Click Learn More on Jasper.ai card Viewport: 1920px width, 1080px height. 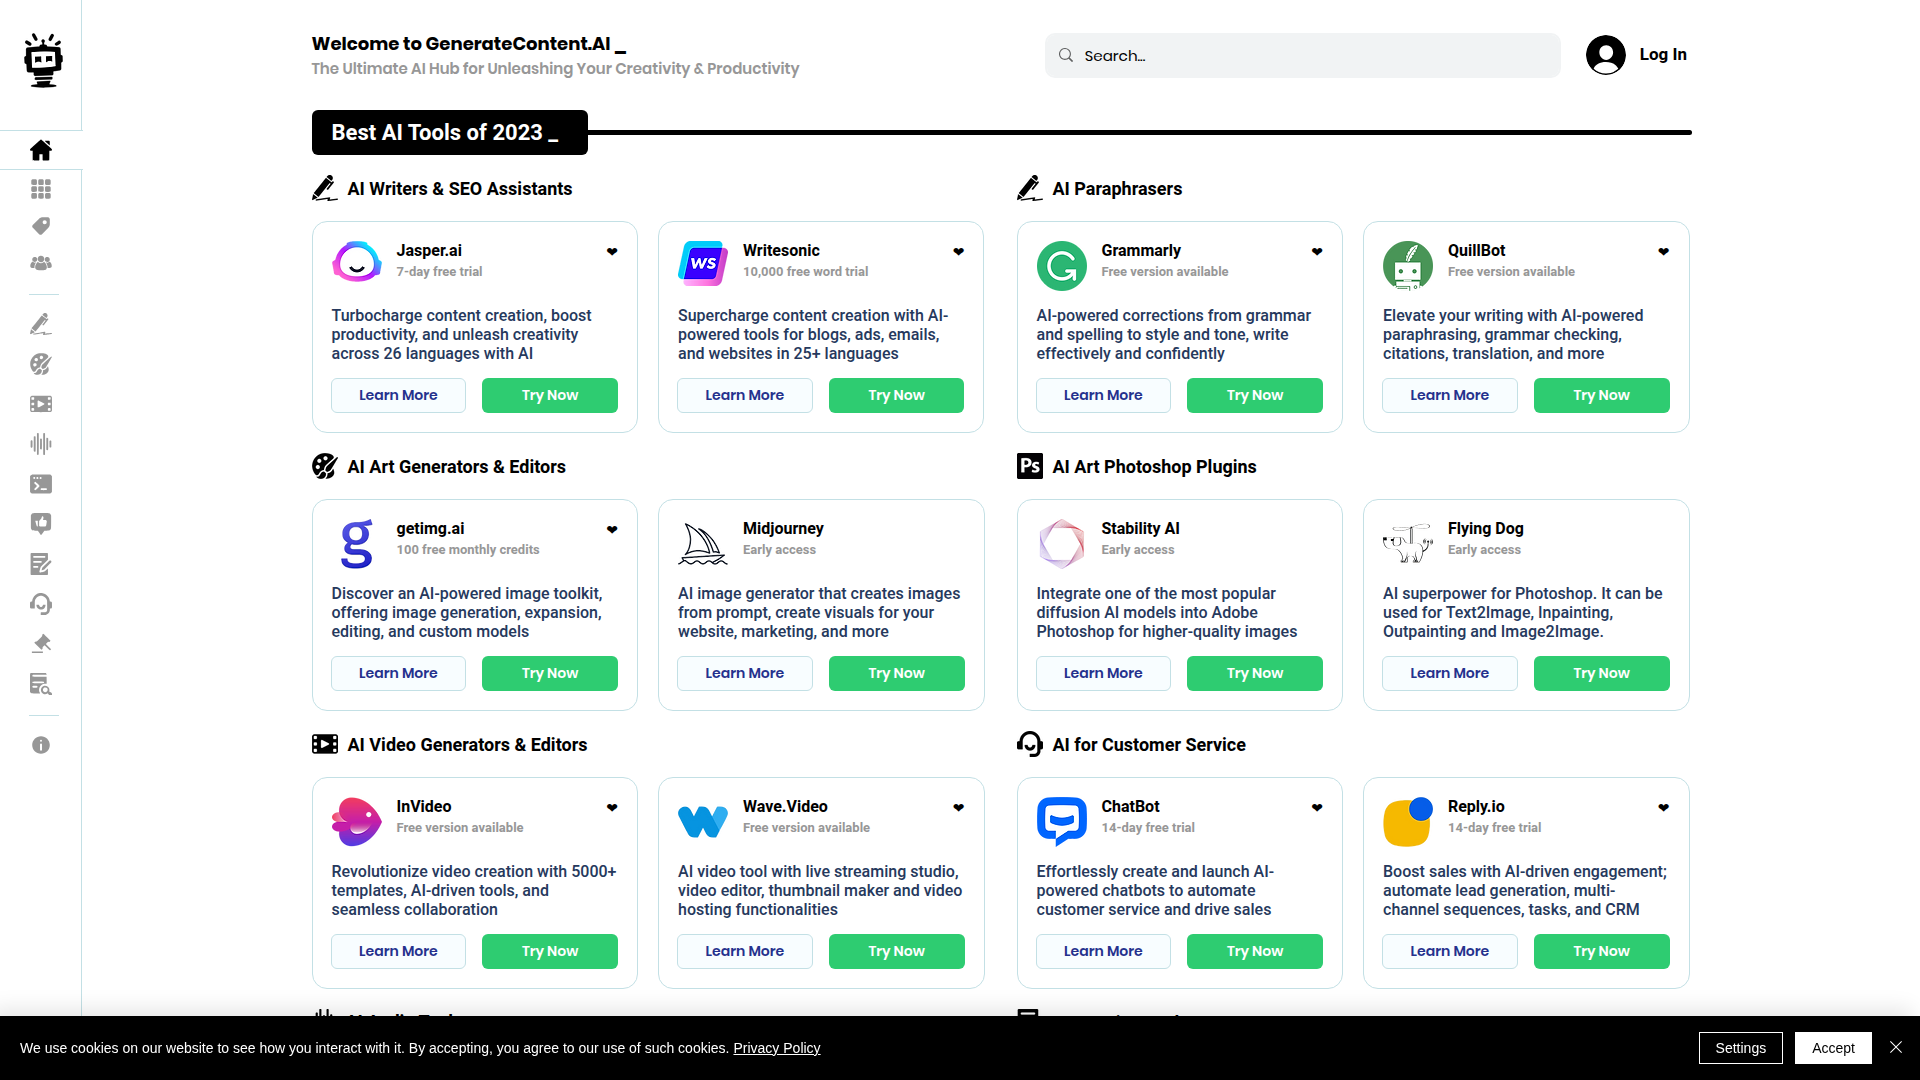[398, 395]
